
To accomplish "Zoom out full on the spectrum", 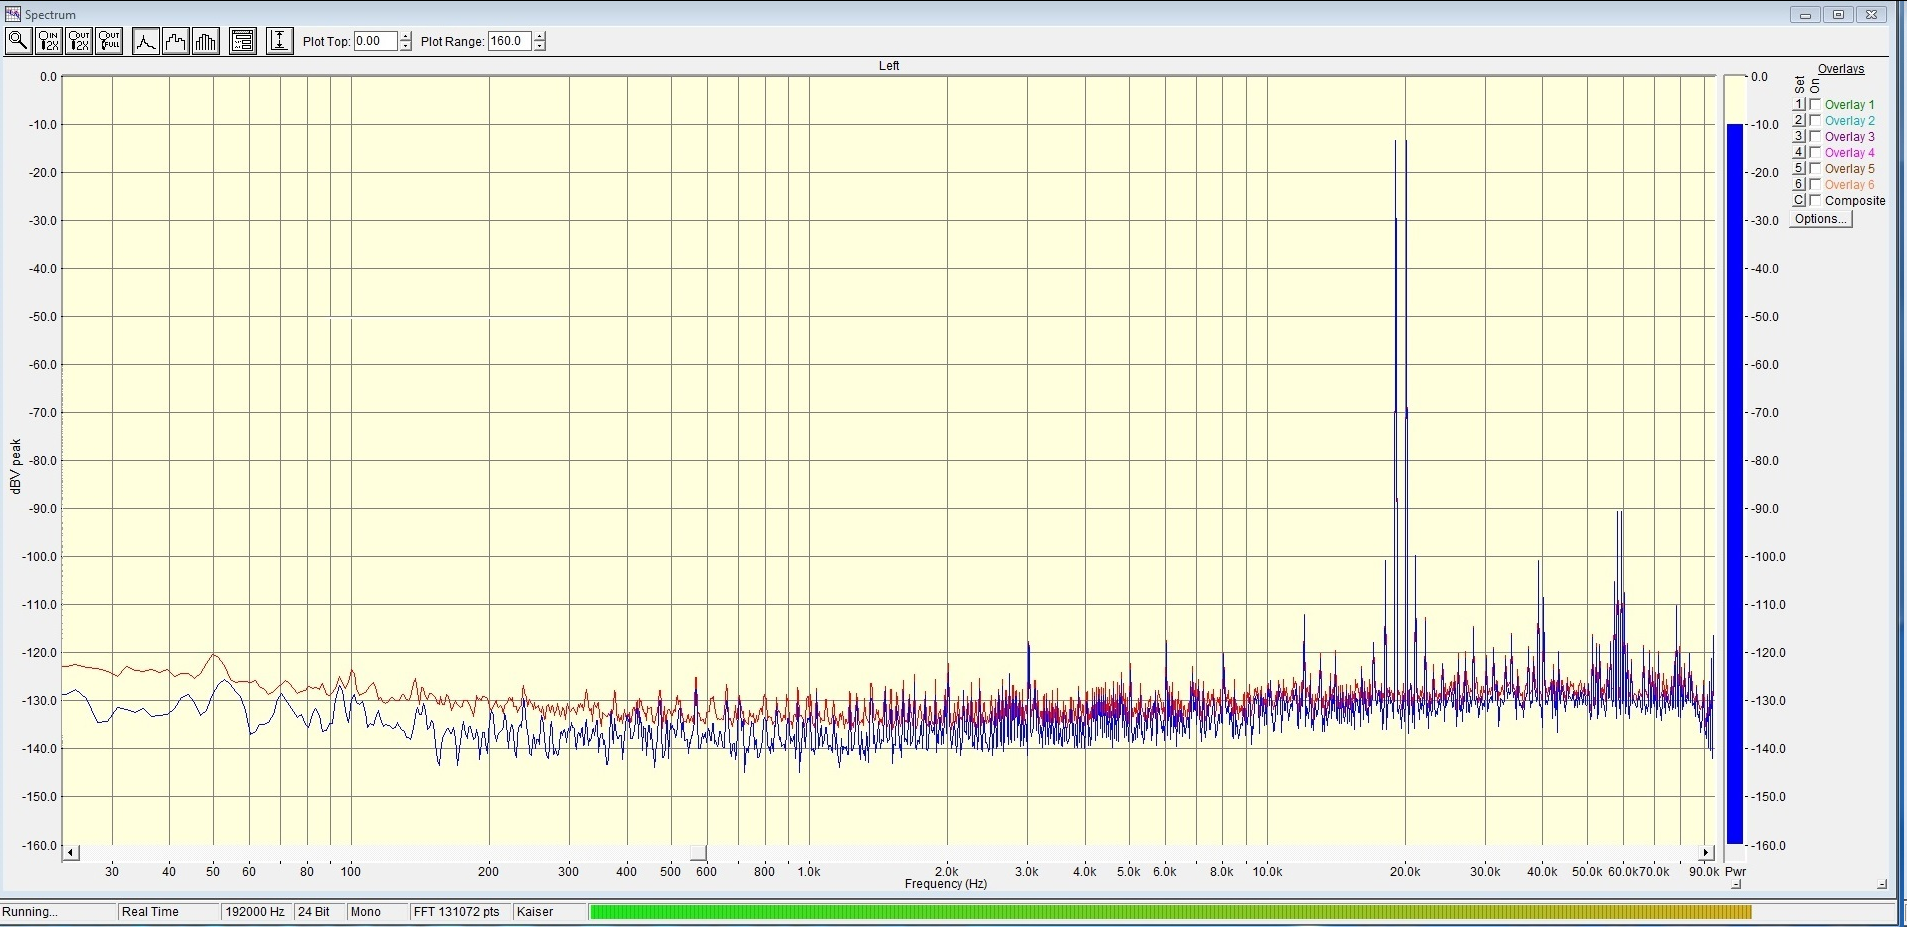I will pyautogui.click(x=109, y=41).
